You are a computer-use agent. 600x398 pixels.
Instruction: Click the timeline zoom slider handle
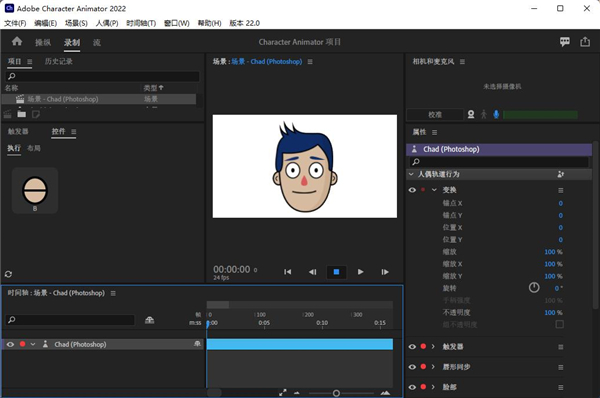[x=336, y=393]
